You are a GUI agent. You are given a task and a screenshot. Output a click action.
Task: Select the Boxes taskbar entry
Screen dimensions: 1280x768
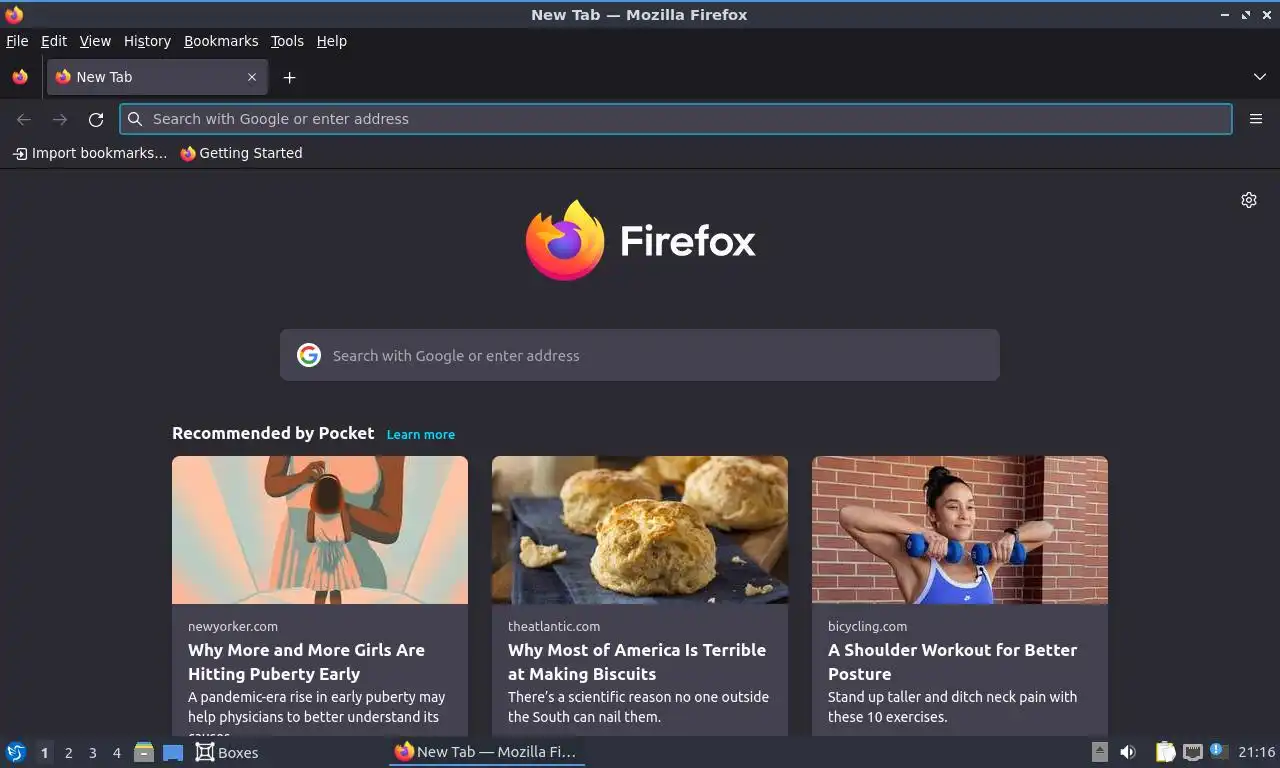click(x=227, y=752)
